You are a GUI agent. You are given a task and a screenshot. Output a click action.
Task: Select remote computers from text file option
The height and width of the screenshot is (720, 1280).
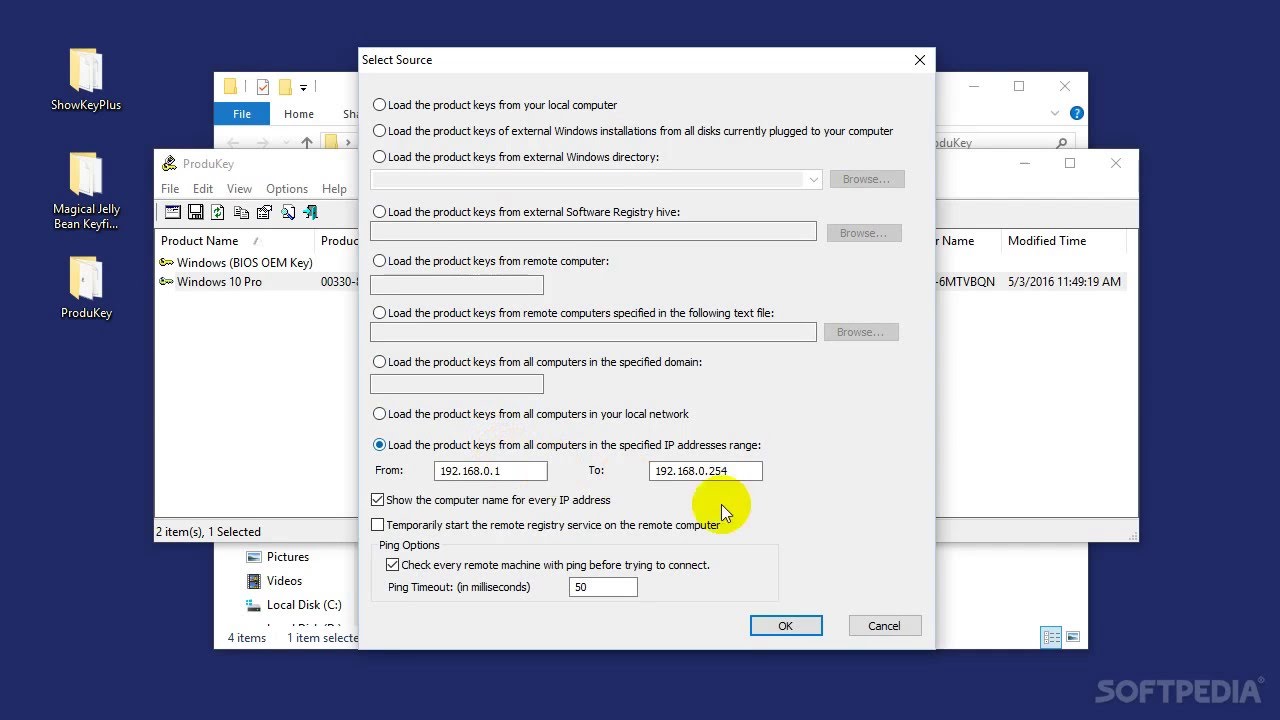(x=379, y=313)
